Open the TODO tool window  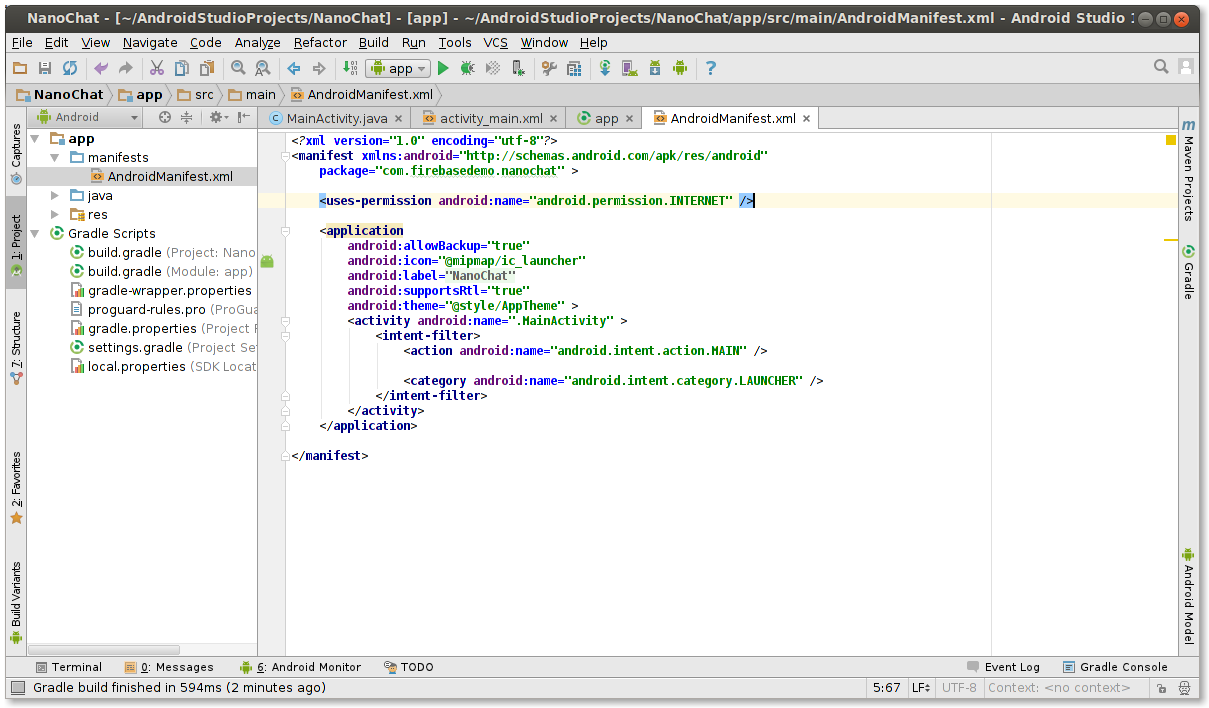(x=408, y=667)
